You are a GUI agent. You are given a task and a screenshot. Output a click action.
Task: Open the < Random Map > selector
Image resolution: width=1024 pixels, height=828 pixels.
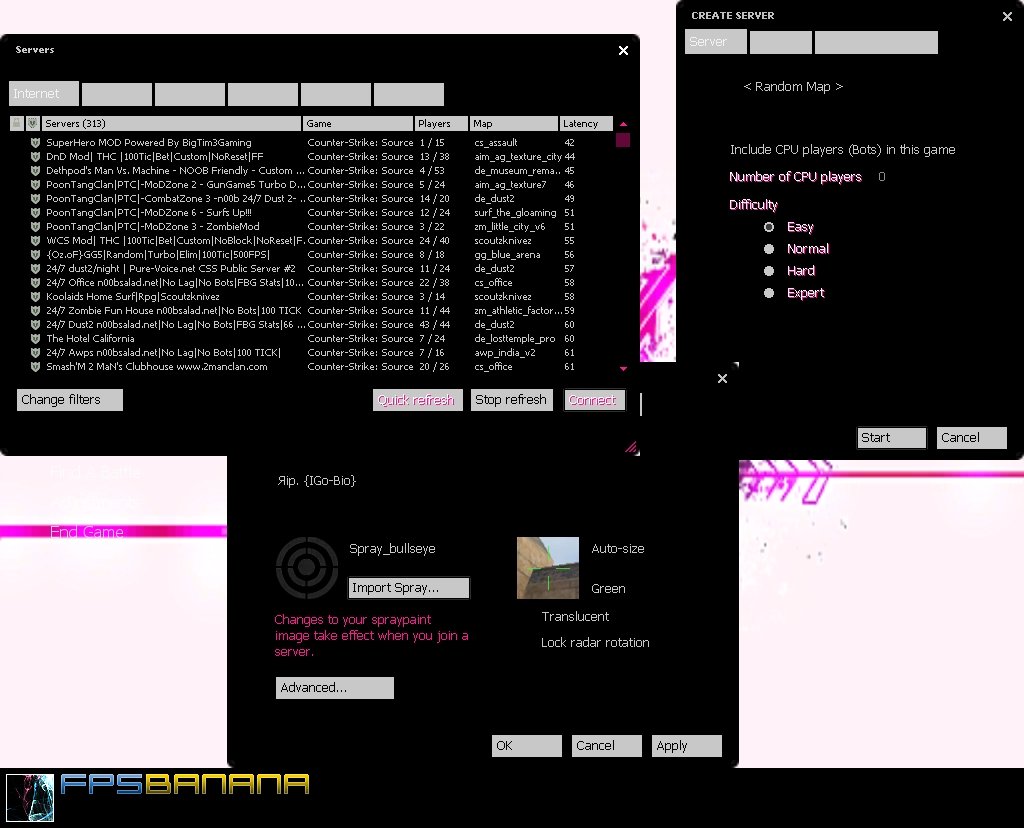[x=793, y=87]
